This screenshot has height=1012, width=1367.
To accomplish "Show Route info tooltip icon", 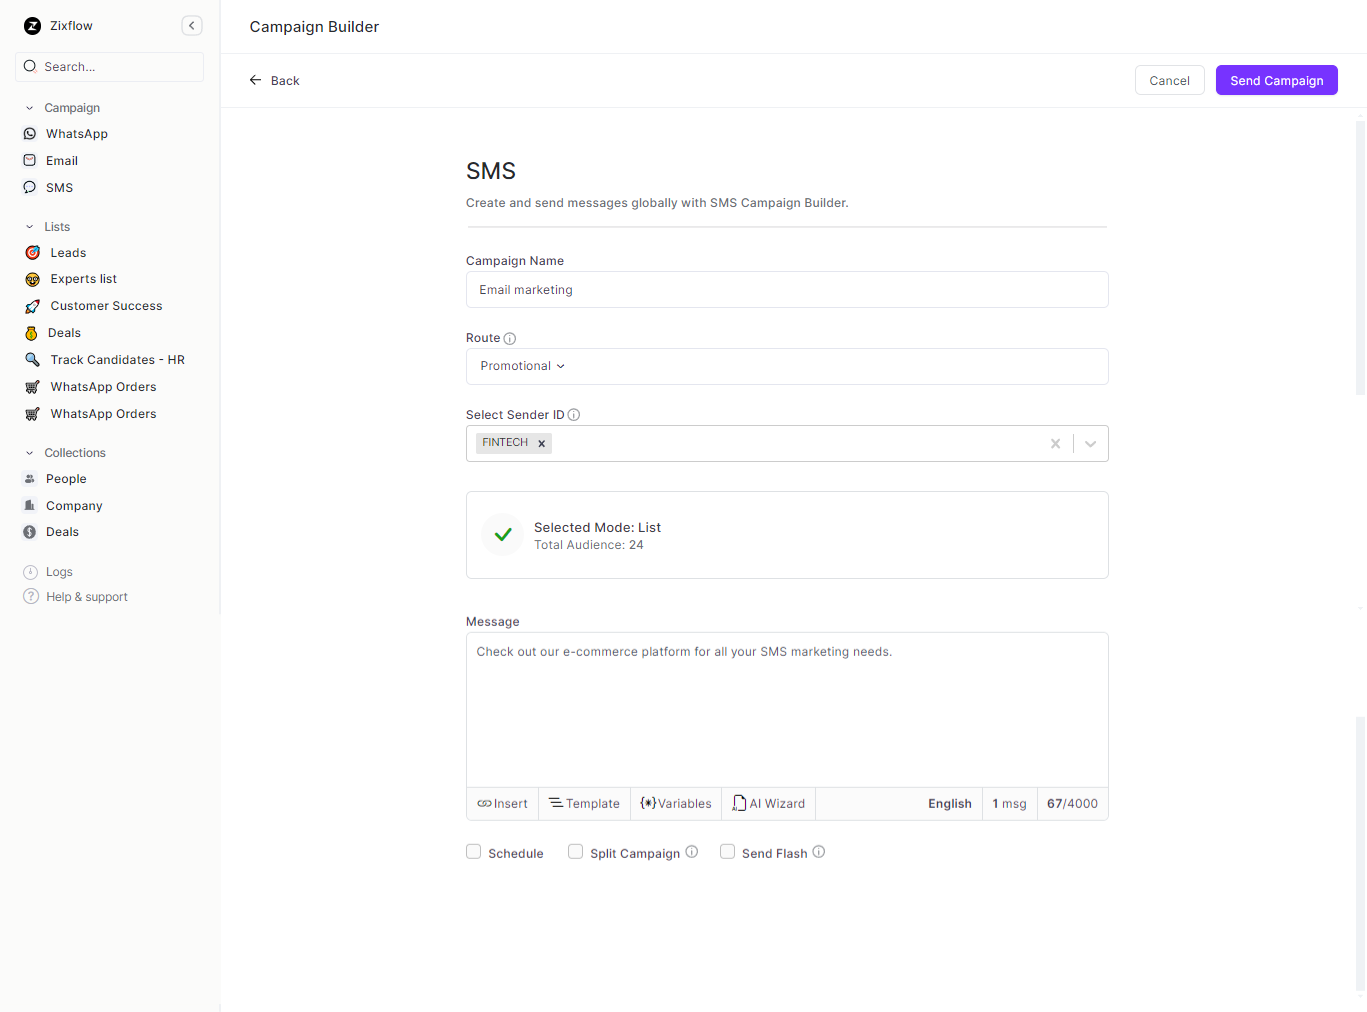I will (x=510, y=339).
